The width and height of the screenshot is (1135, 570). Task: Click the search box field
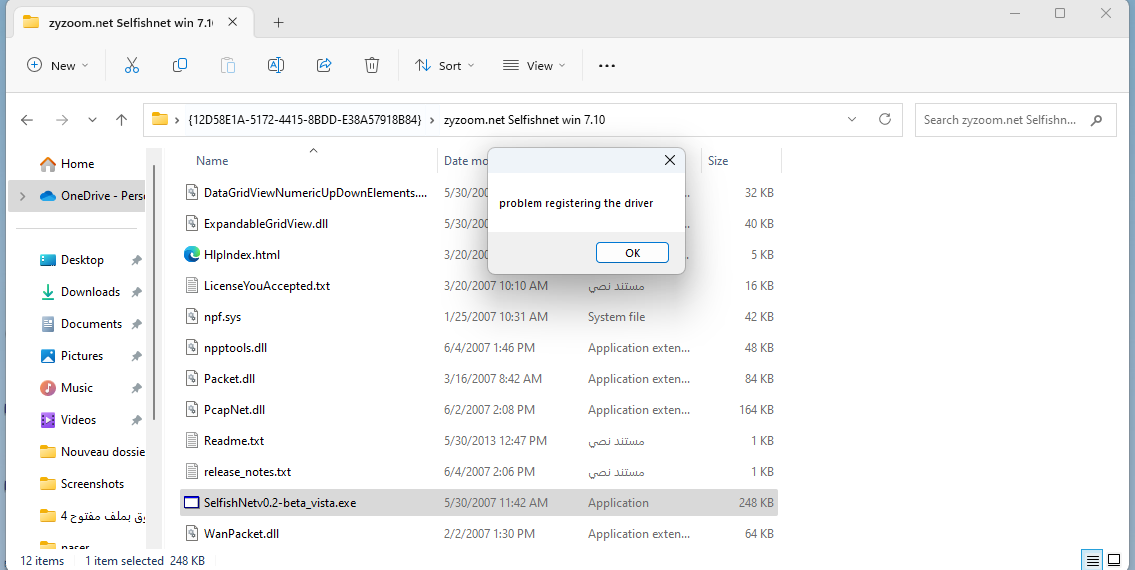click(1016, 120)
